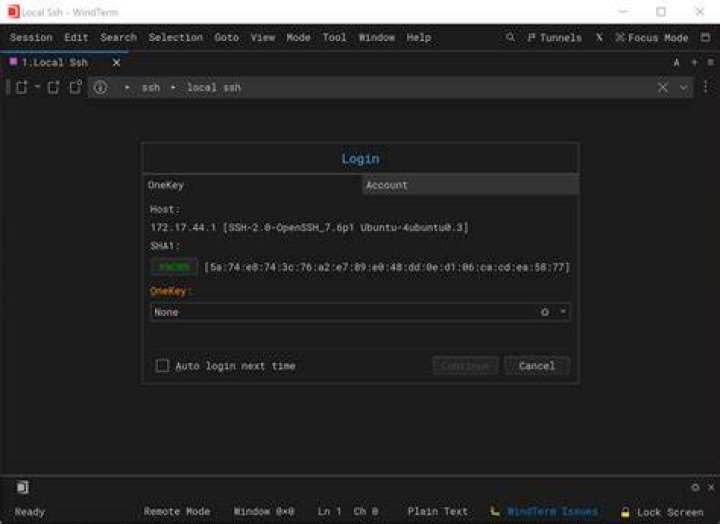Open the toolbar more options menu
The width and height of the screenshot is (720, 524).
point(706,87)
